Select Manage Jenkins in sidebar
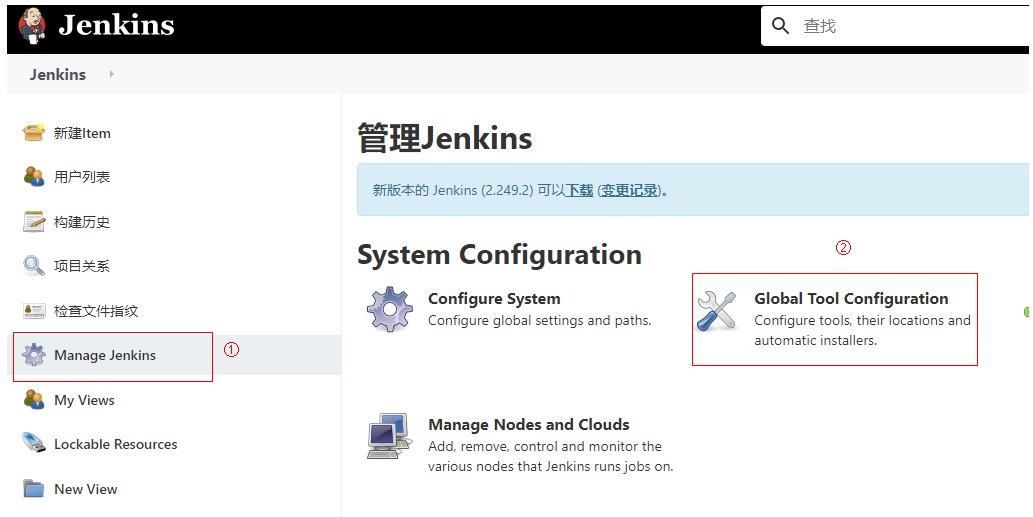This screenshot has height=517, width=1033. (105, 355)
